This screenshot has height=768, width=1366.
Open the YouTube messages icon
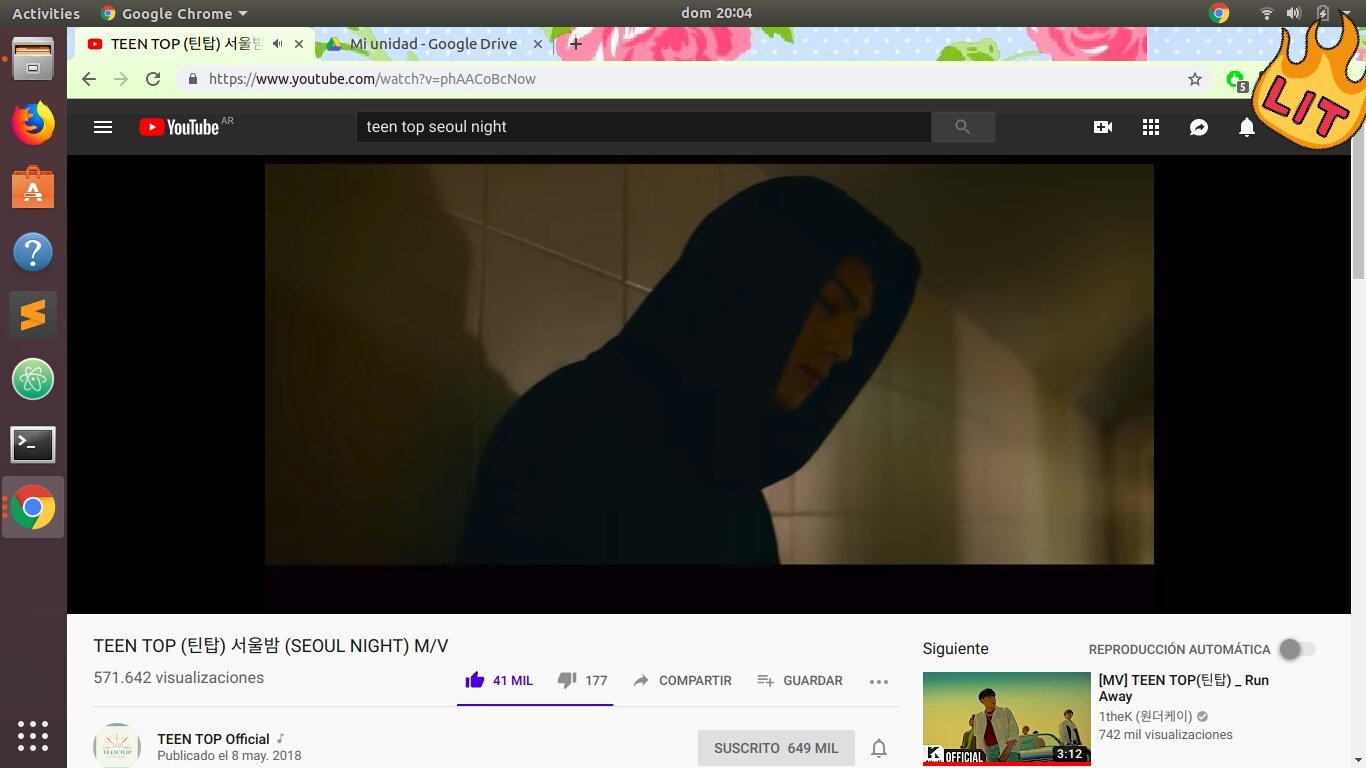[x=1199, y=127]
